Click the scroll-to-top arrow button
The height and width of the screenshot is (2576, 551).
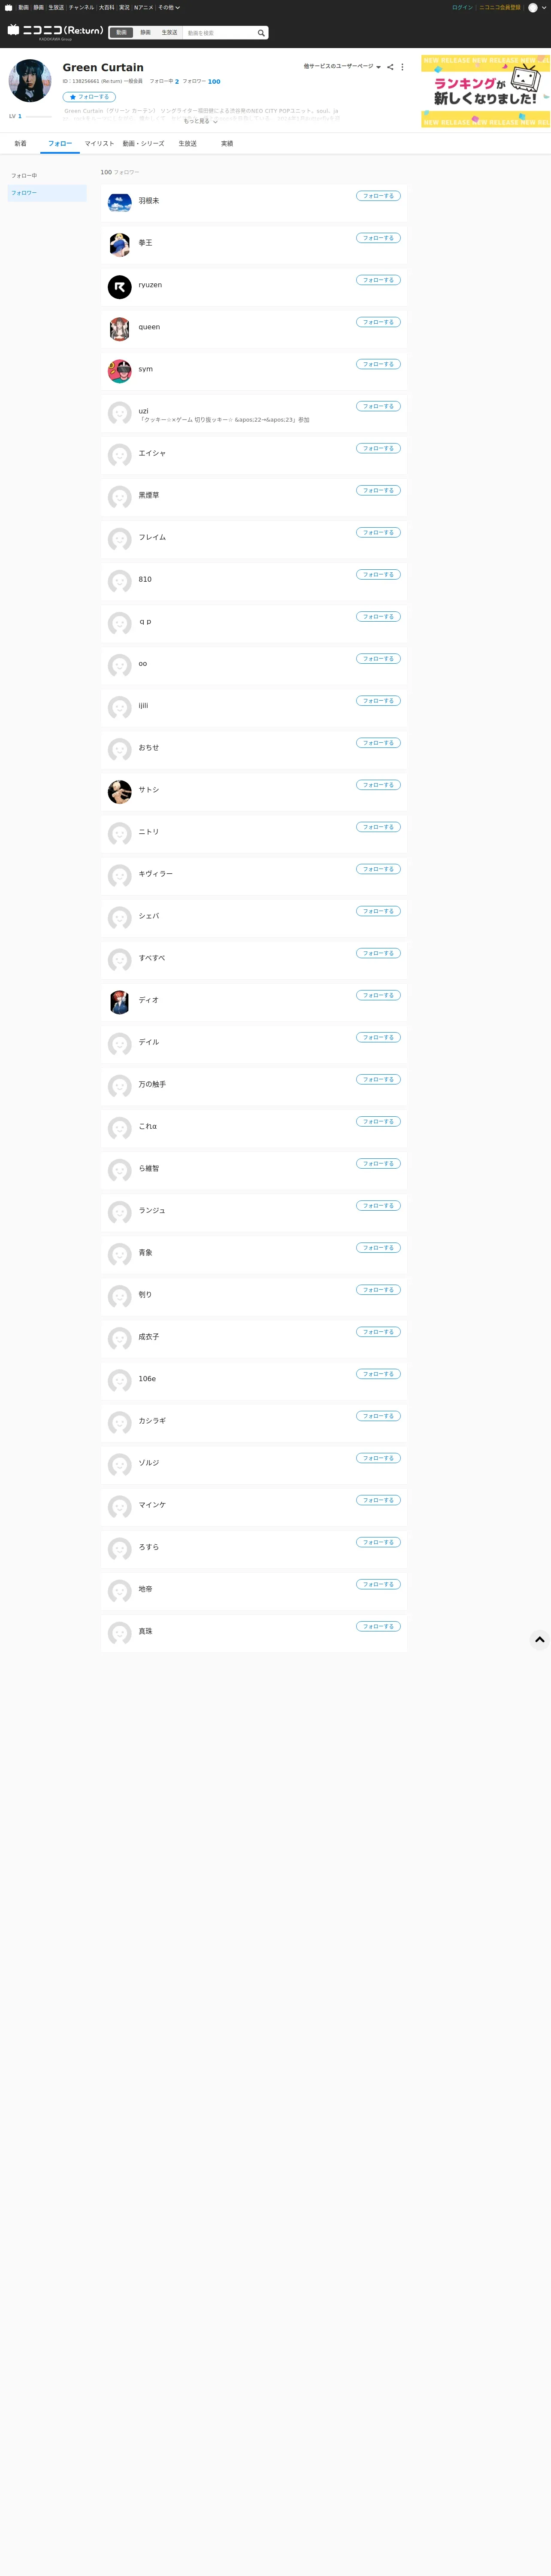[x=540, y=1639]
